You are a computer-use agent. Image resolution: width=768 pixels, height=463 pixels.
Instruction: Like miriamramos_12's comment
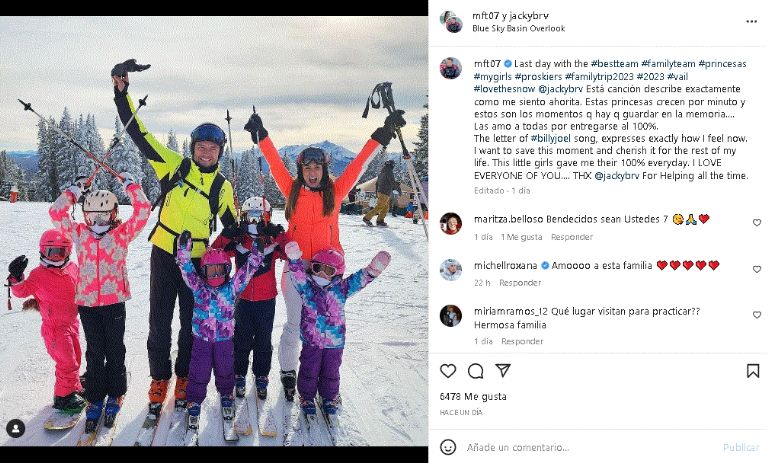(757, 315)
